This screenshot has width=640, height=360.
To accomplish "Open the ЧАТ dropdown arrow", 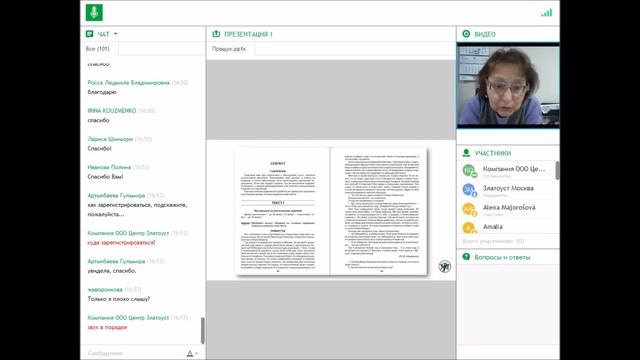I will pos(116,34).
